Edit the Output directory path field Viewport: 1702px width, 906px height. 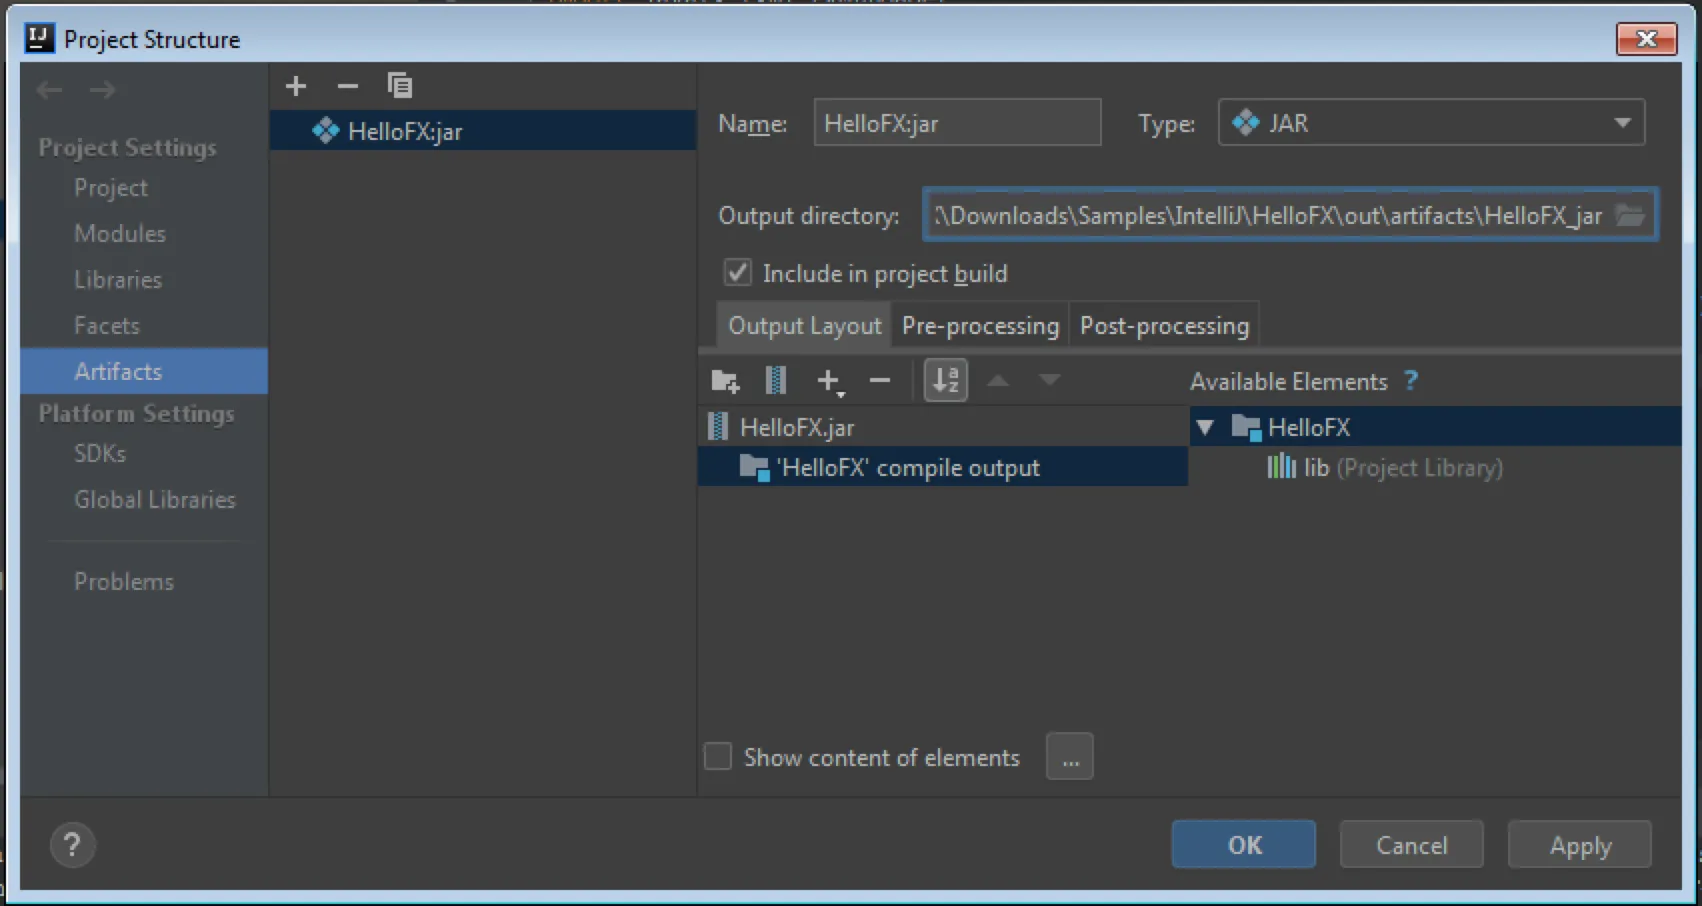pos(1268,215)
